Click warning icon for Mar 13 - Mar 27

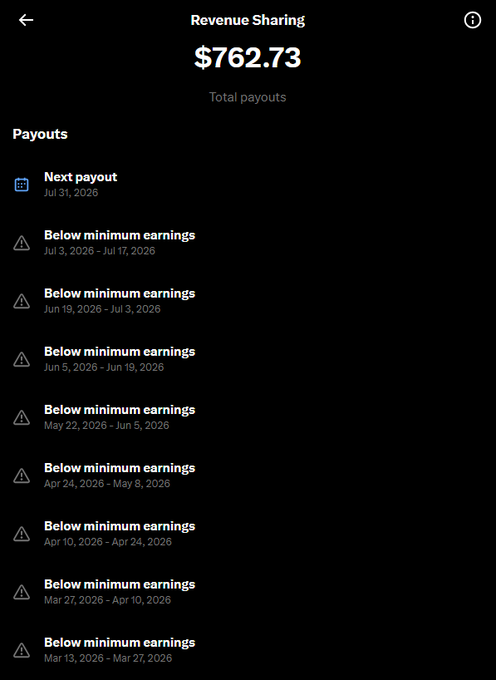[x=22, y=650]
